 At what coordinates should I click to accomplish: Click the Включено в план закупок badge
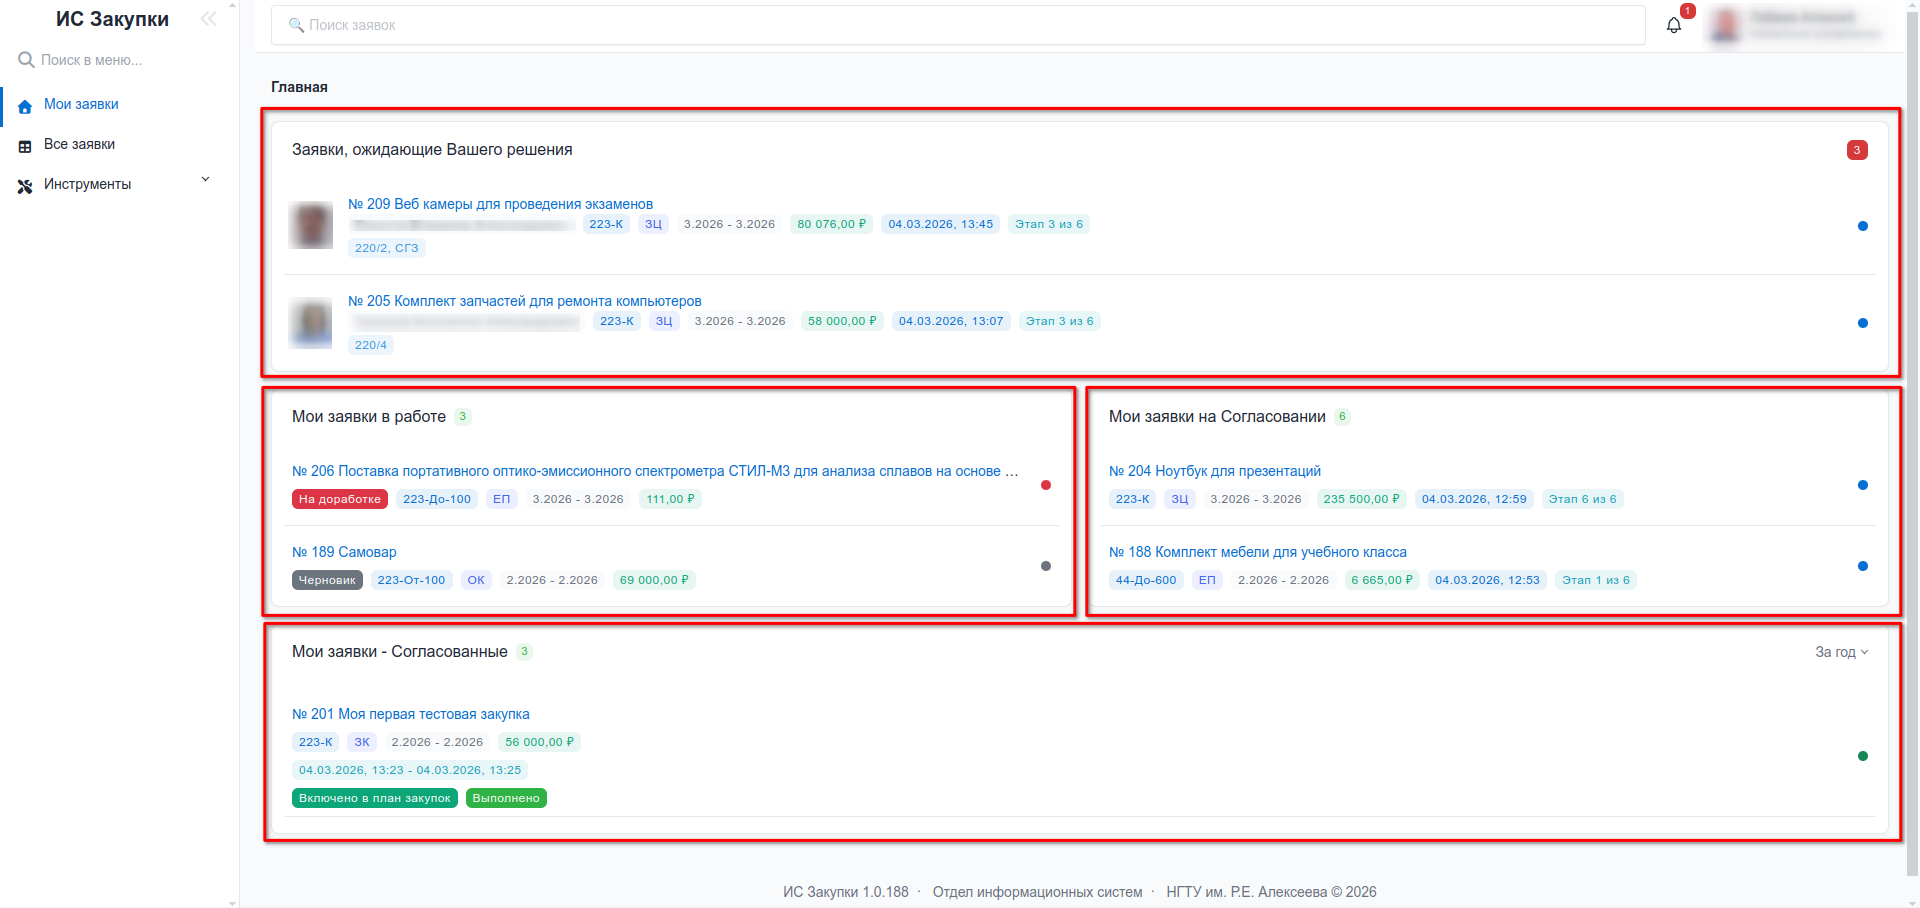tap(375, 798)
